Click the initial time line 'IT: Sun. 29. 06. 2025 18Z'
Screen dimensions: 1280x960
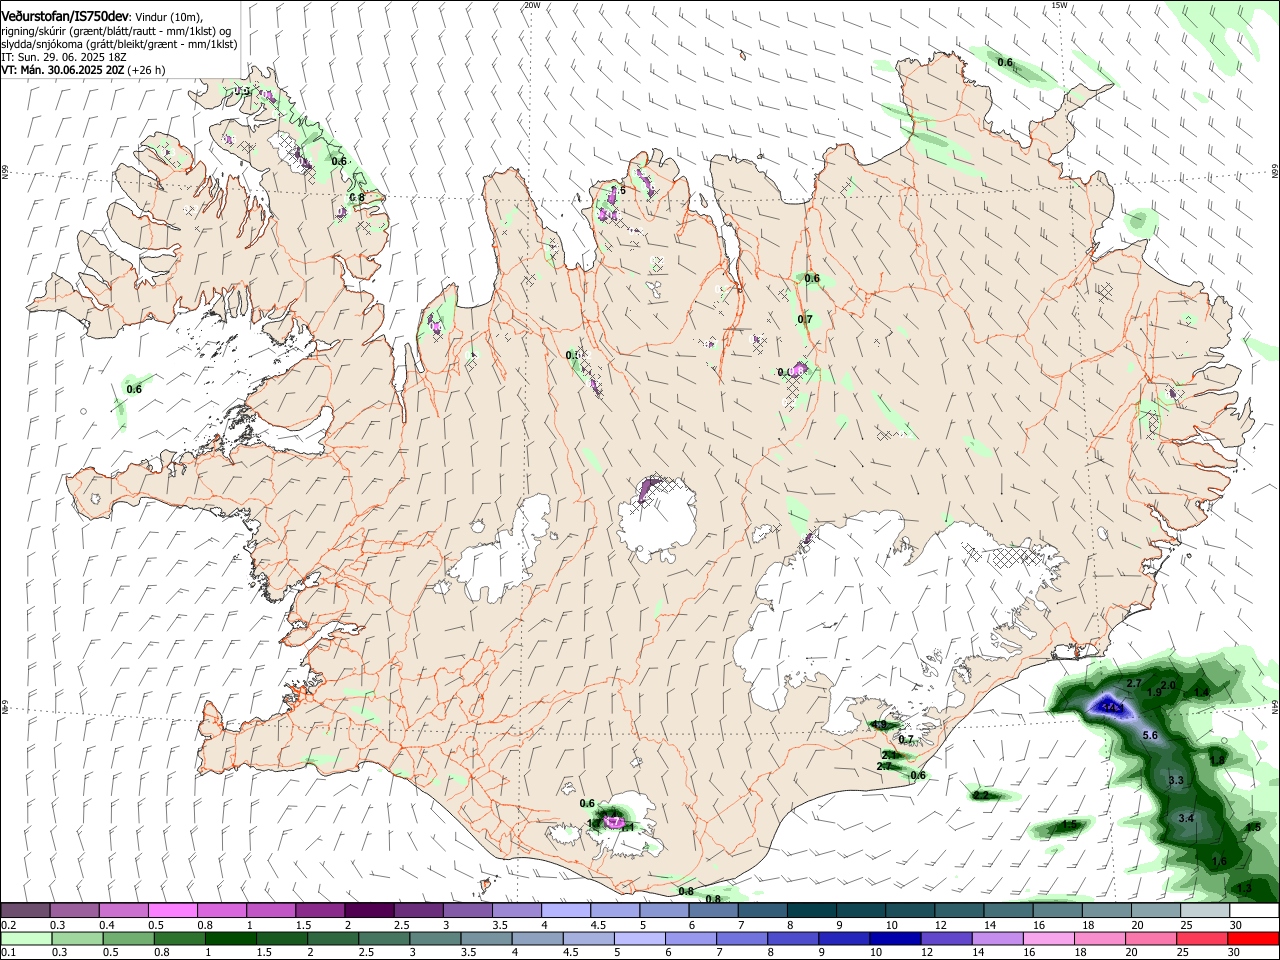click(62, 58)
